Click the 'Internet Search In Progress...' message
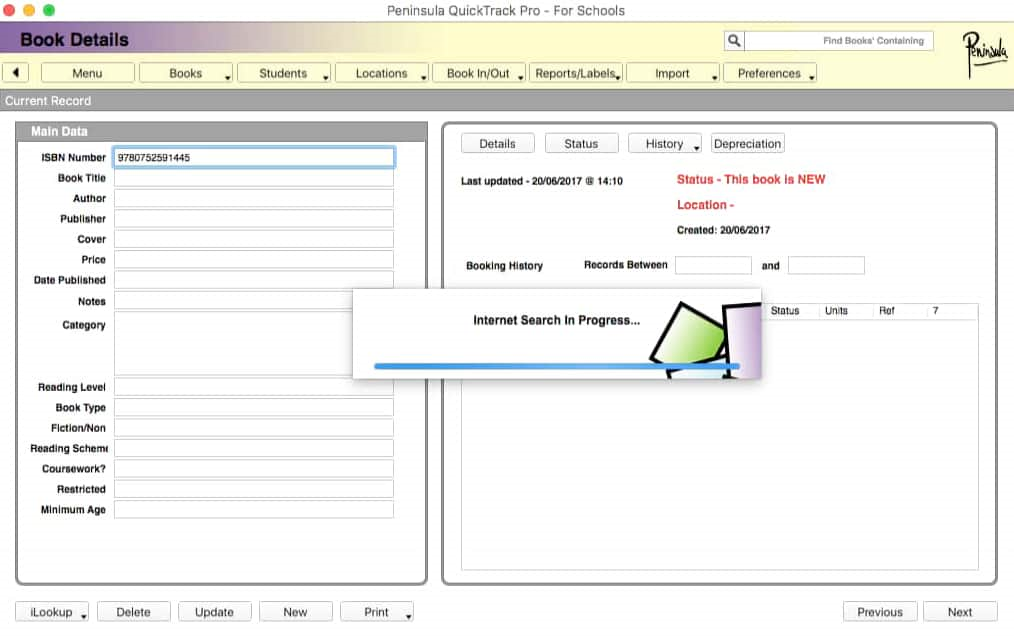The width and height of the screenshot is (1014, 636). pyautogui.click(x=557, y=320)
